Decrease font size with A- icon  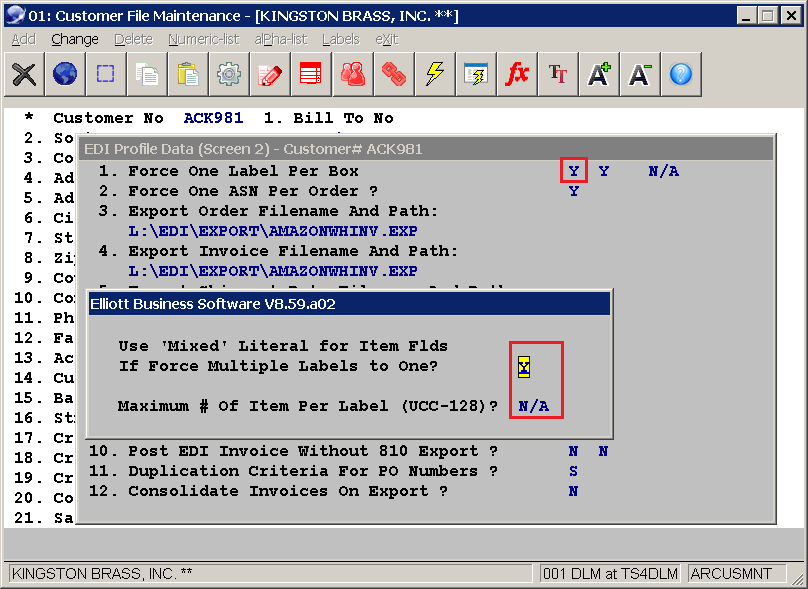pyautogui.click(x=639, y=74)
